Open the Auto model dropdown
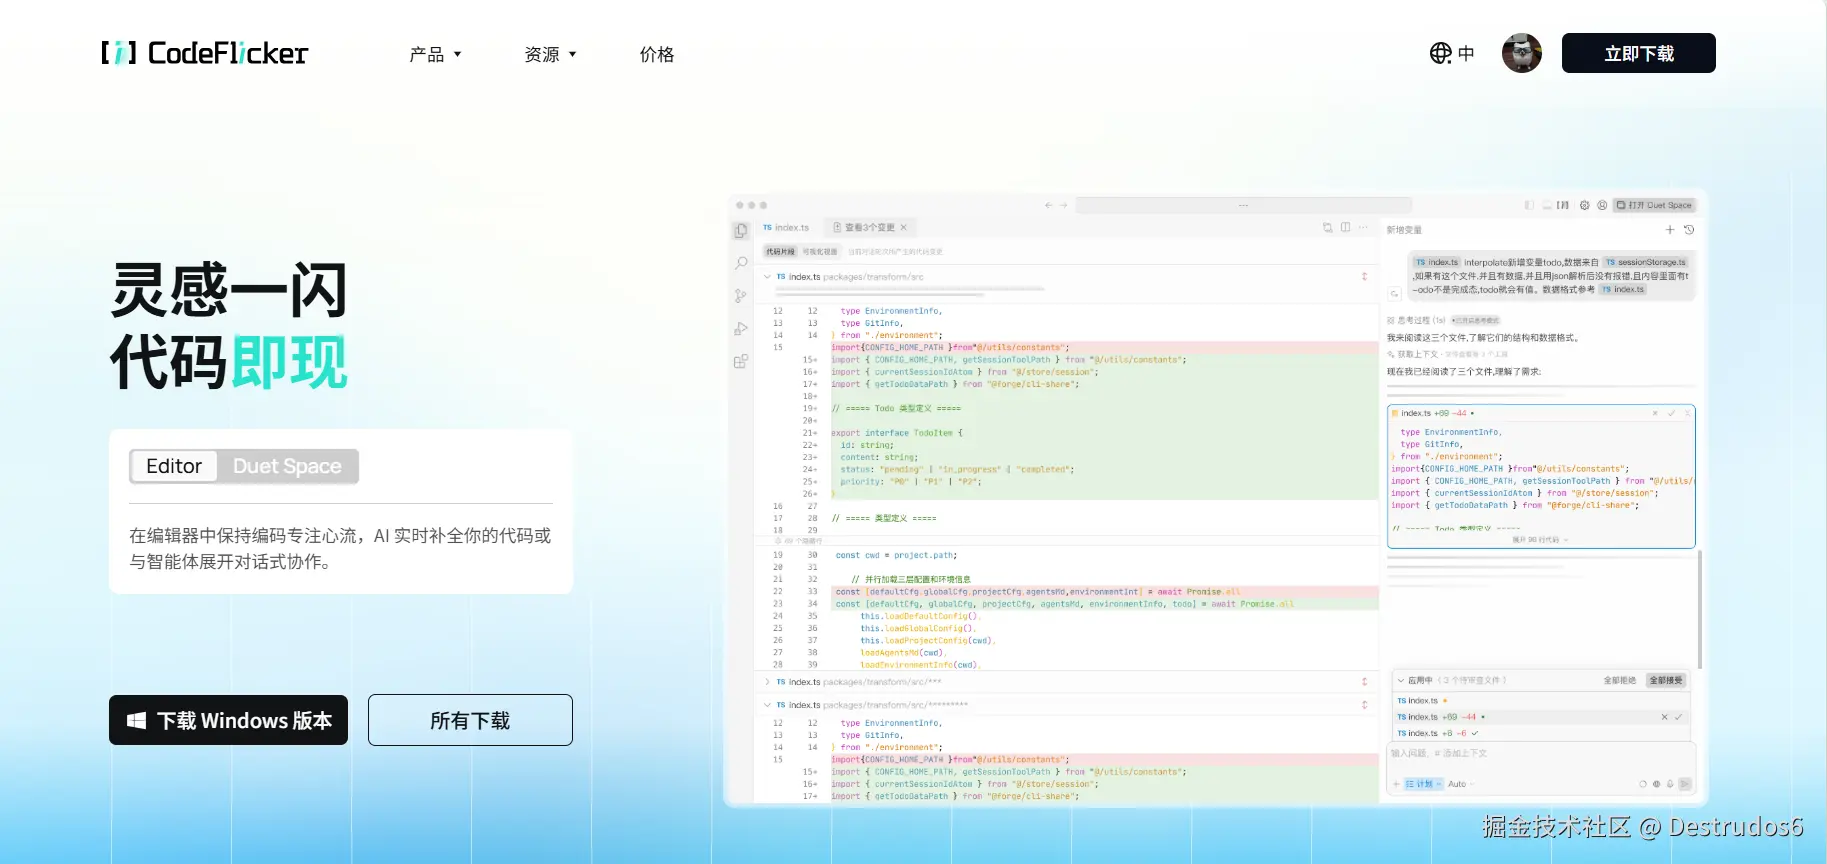 pos(1461,784)
